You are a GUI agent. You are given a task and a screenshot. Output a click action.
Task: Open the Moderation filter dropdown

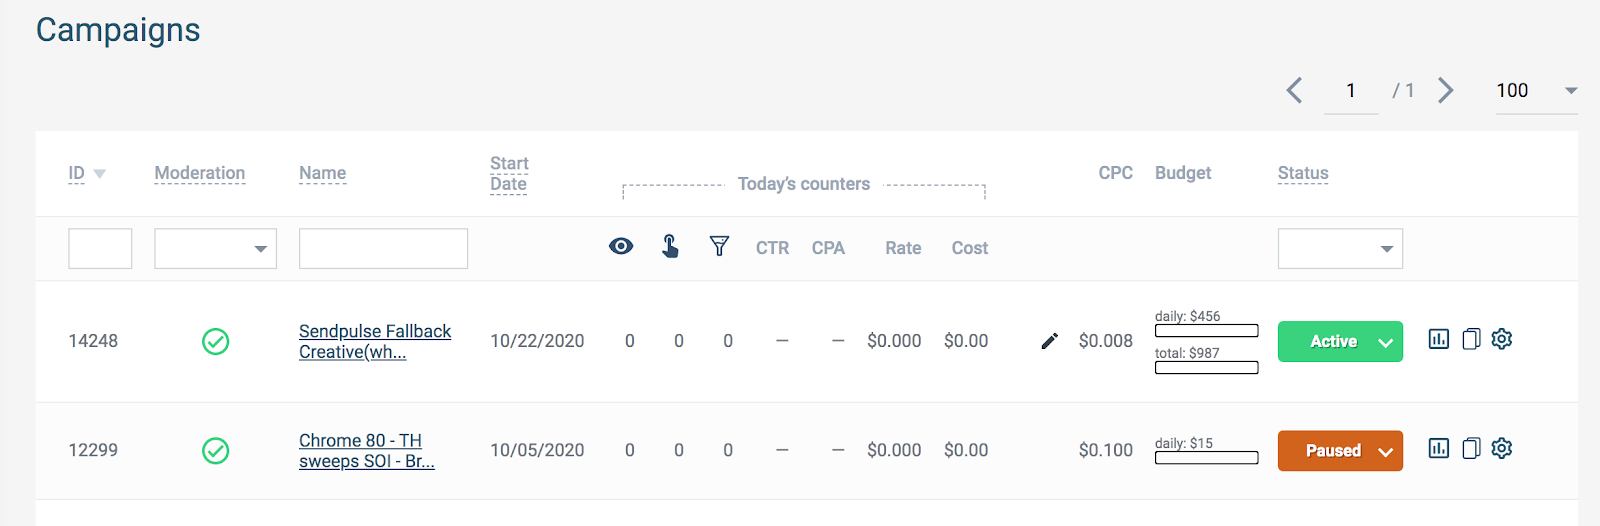coord(215,248)
